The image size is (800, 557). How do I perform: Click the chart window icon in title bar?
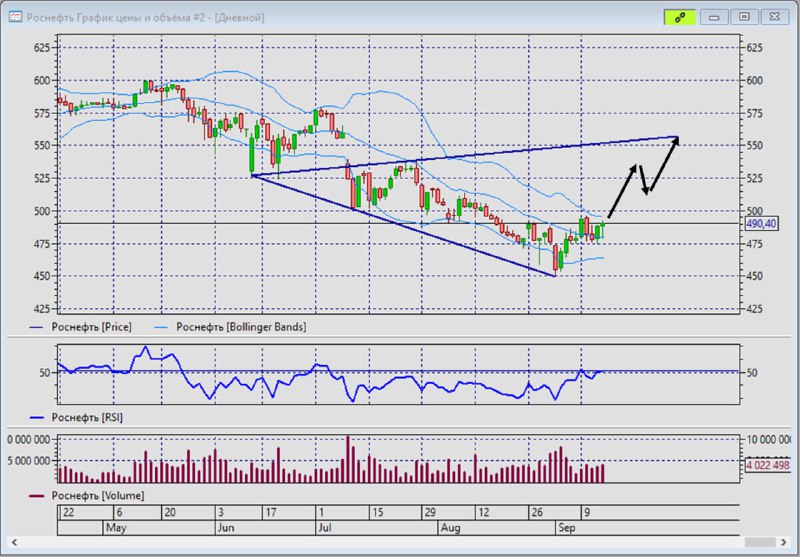tap(16, 17)
